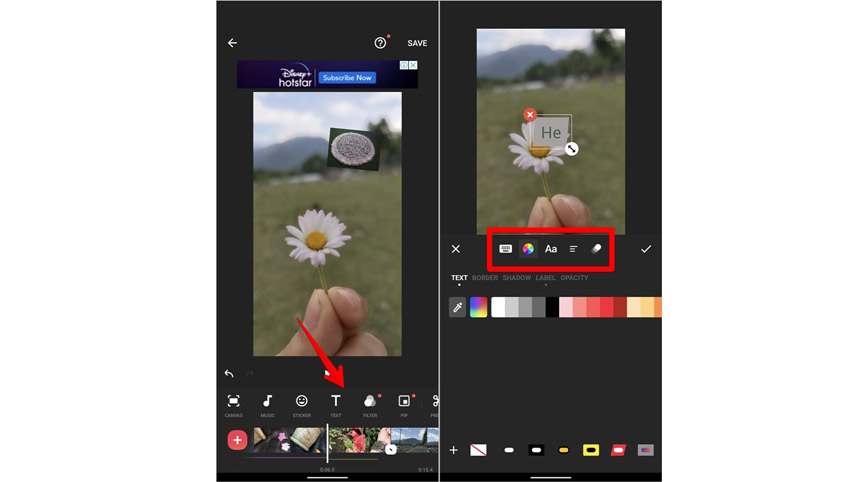Confirm text editing with the checkmark
The image size is (856, 482).
[646, 249]
